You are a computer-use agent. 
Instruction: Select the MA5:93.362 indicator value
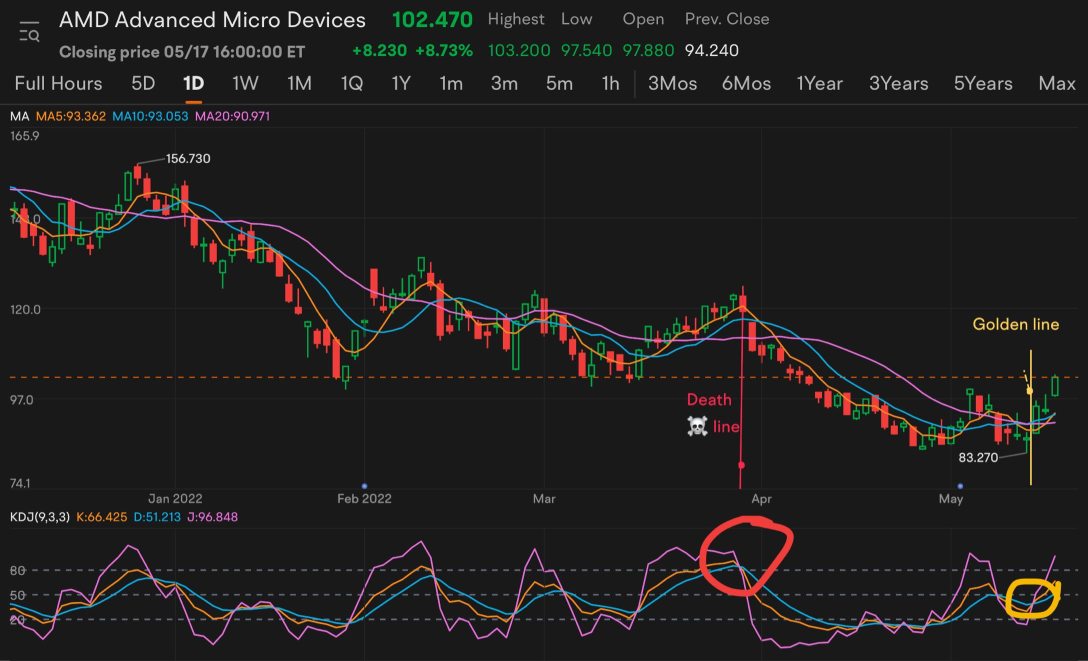coord(71,117)
